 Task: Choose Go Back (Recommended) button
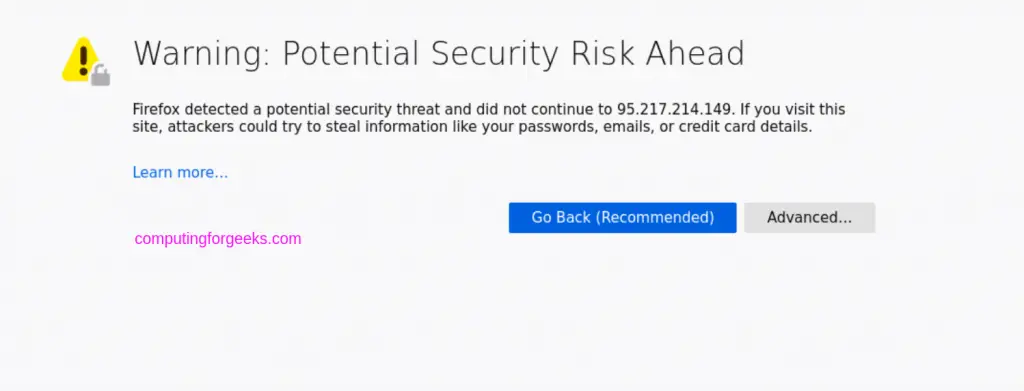point(622,217)
